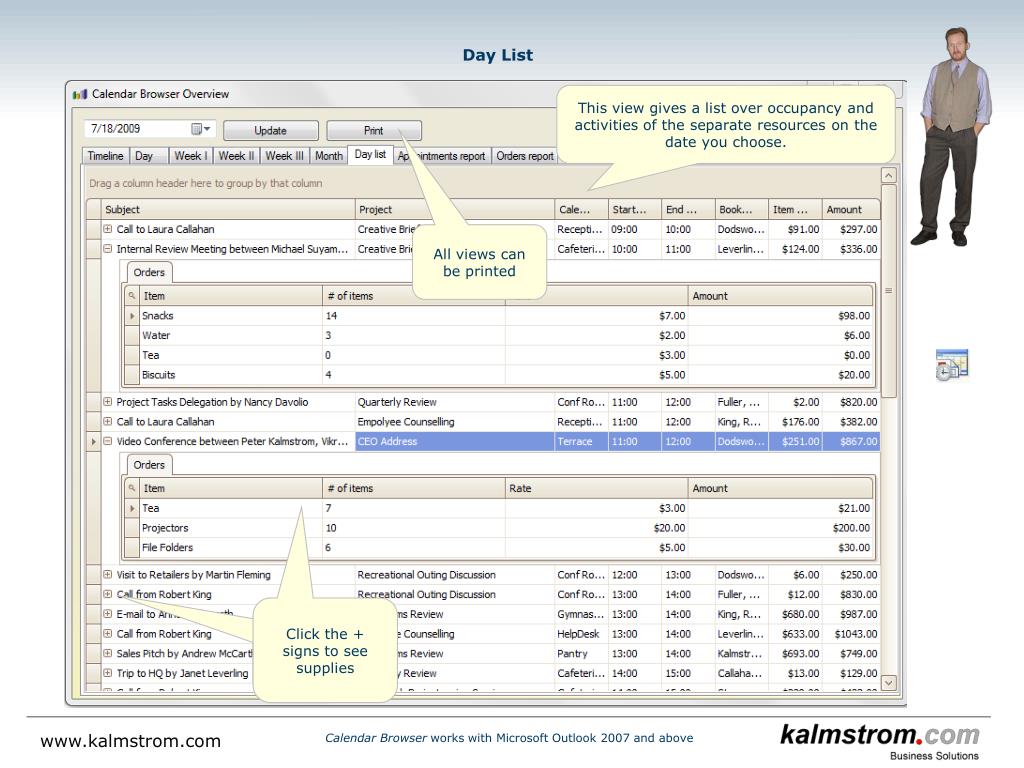Click the vertical scrollbar thumb
Screen dimensions: 1024x768
[888, 291]
